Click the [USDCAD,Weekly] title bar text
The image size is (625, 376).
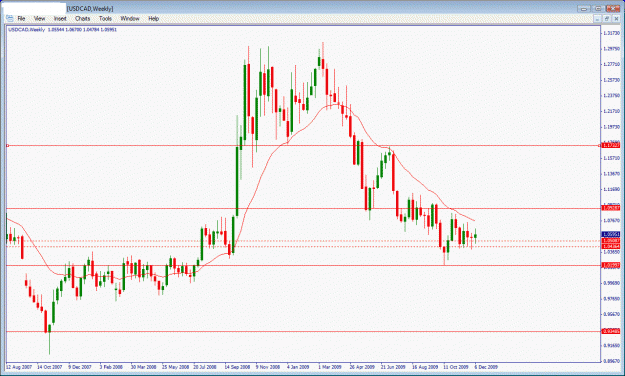coord(90,8)
